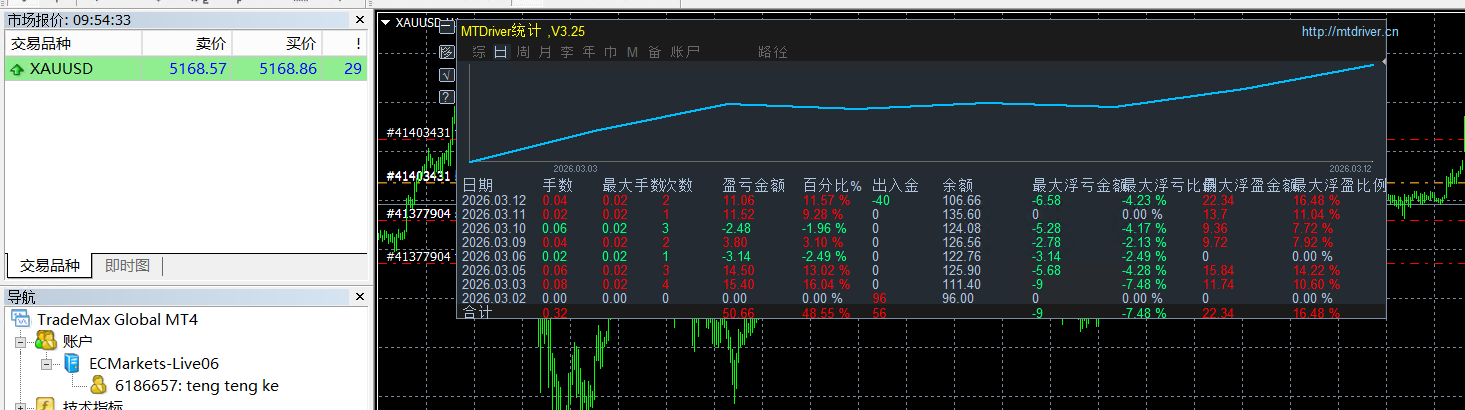Expand the 技术指标 tree node
Viewport: 1465px width, 410px height.
coord(21,405)
